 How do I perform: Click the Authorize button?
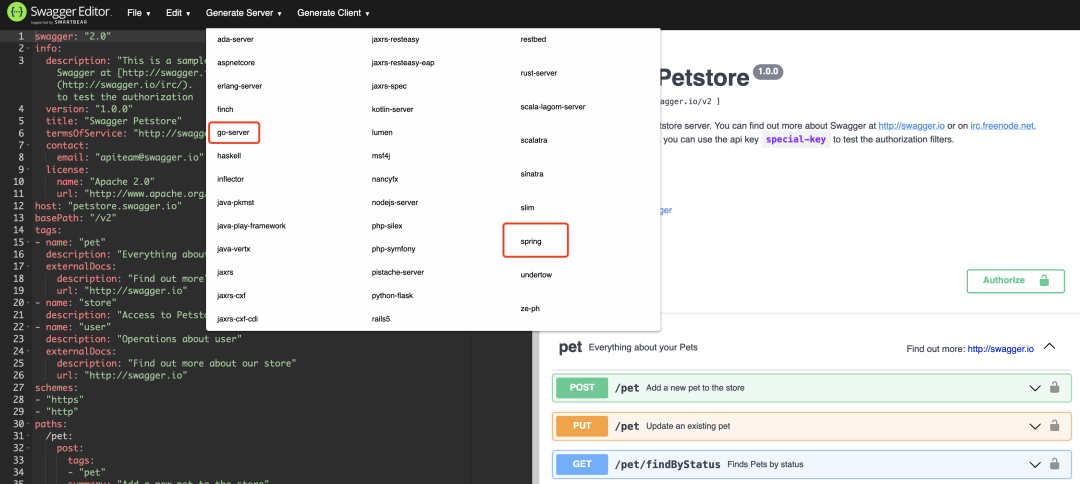point(1015,281)
